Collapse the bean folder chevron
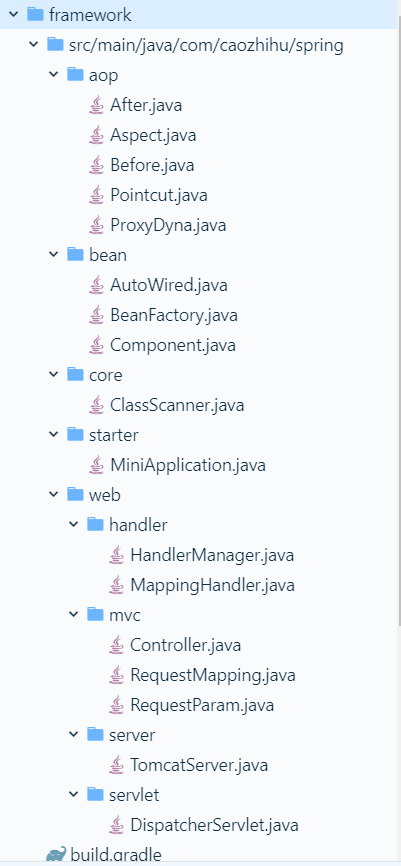 (x=54, y=255)
